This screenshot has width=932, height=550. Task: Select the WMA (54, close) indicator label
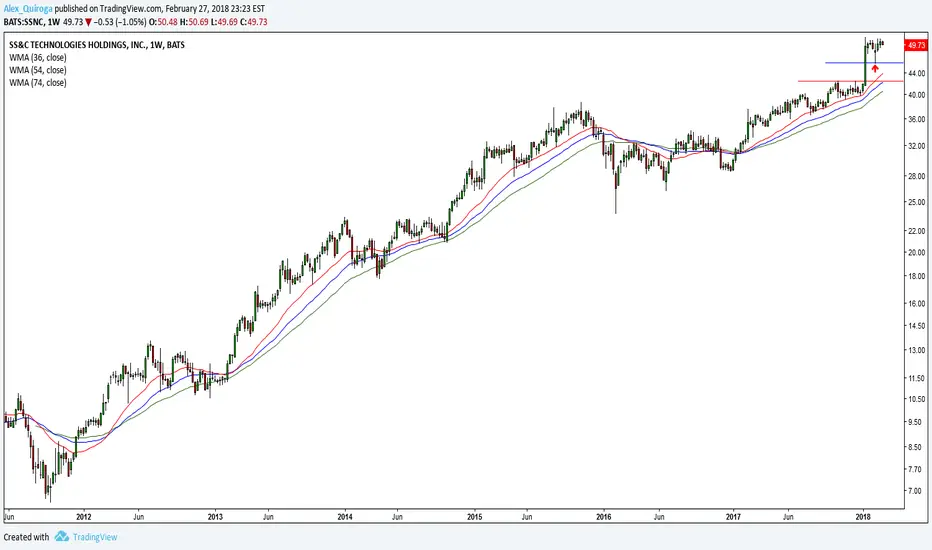(x=37, y=70)
